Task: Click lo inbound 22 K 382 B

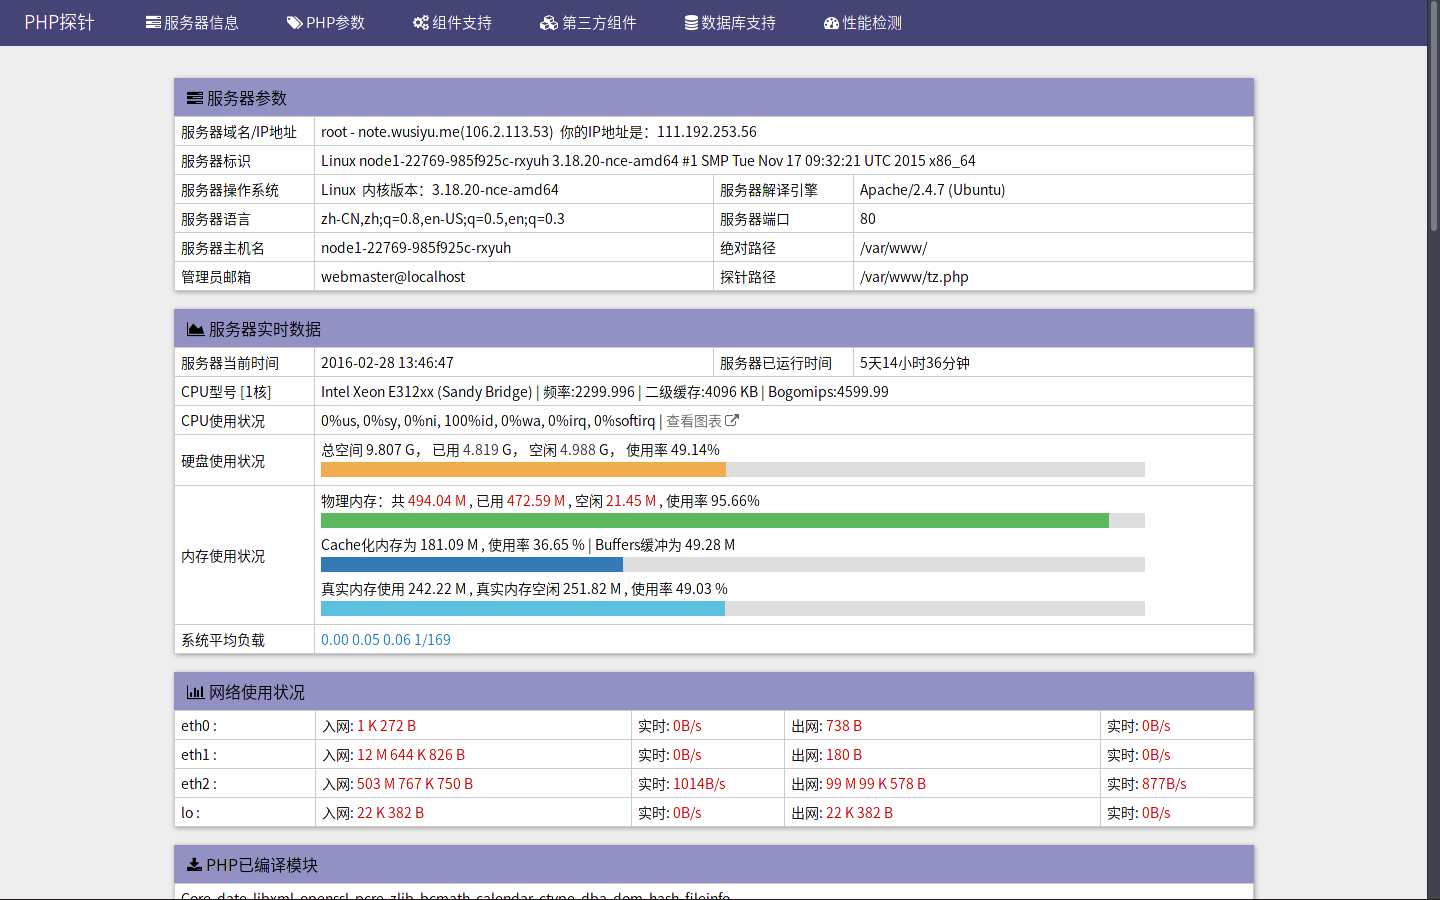Action: click(390, 813)
